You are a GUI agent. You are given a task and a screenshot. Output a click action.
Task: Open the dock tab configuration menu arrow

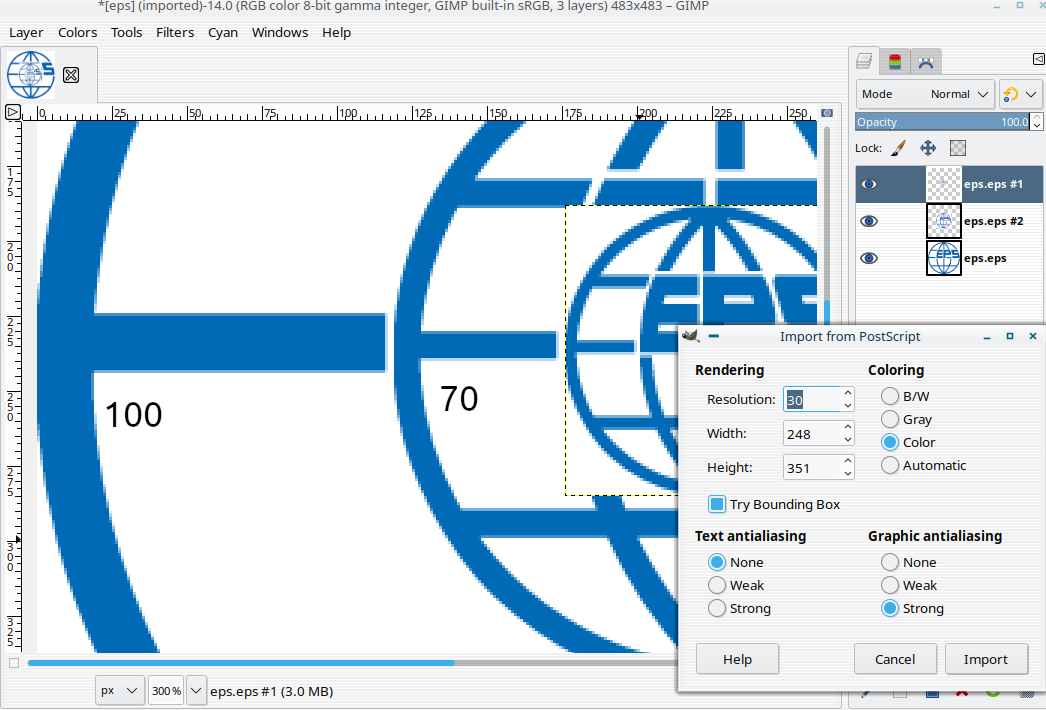[x=1039, y=59]
